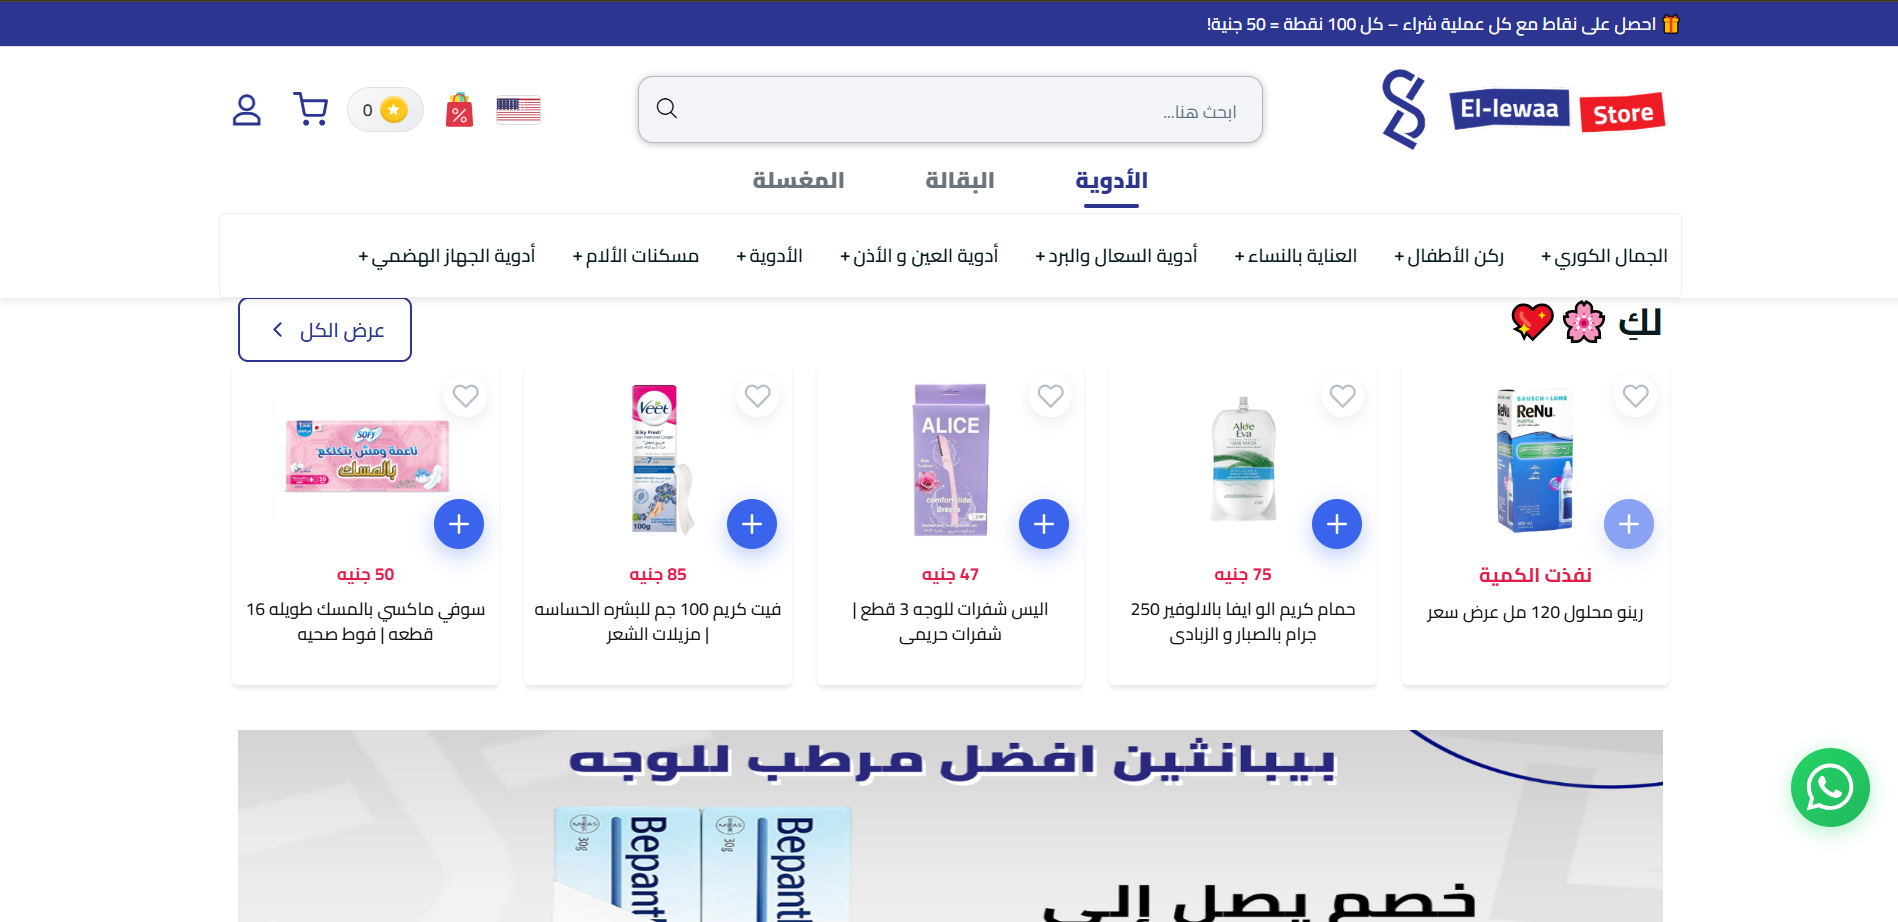Switch to the البقالة tab
The width and height of the screenshot is (1898, 922).
click(960, 181)
